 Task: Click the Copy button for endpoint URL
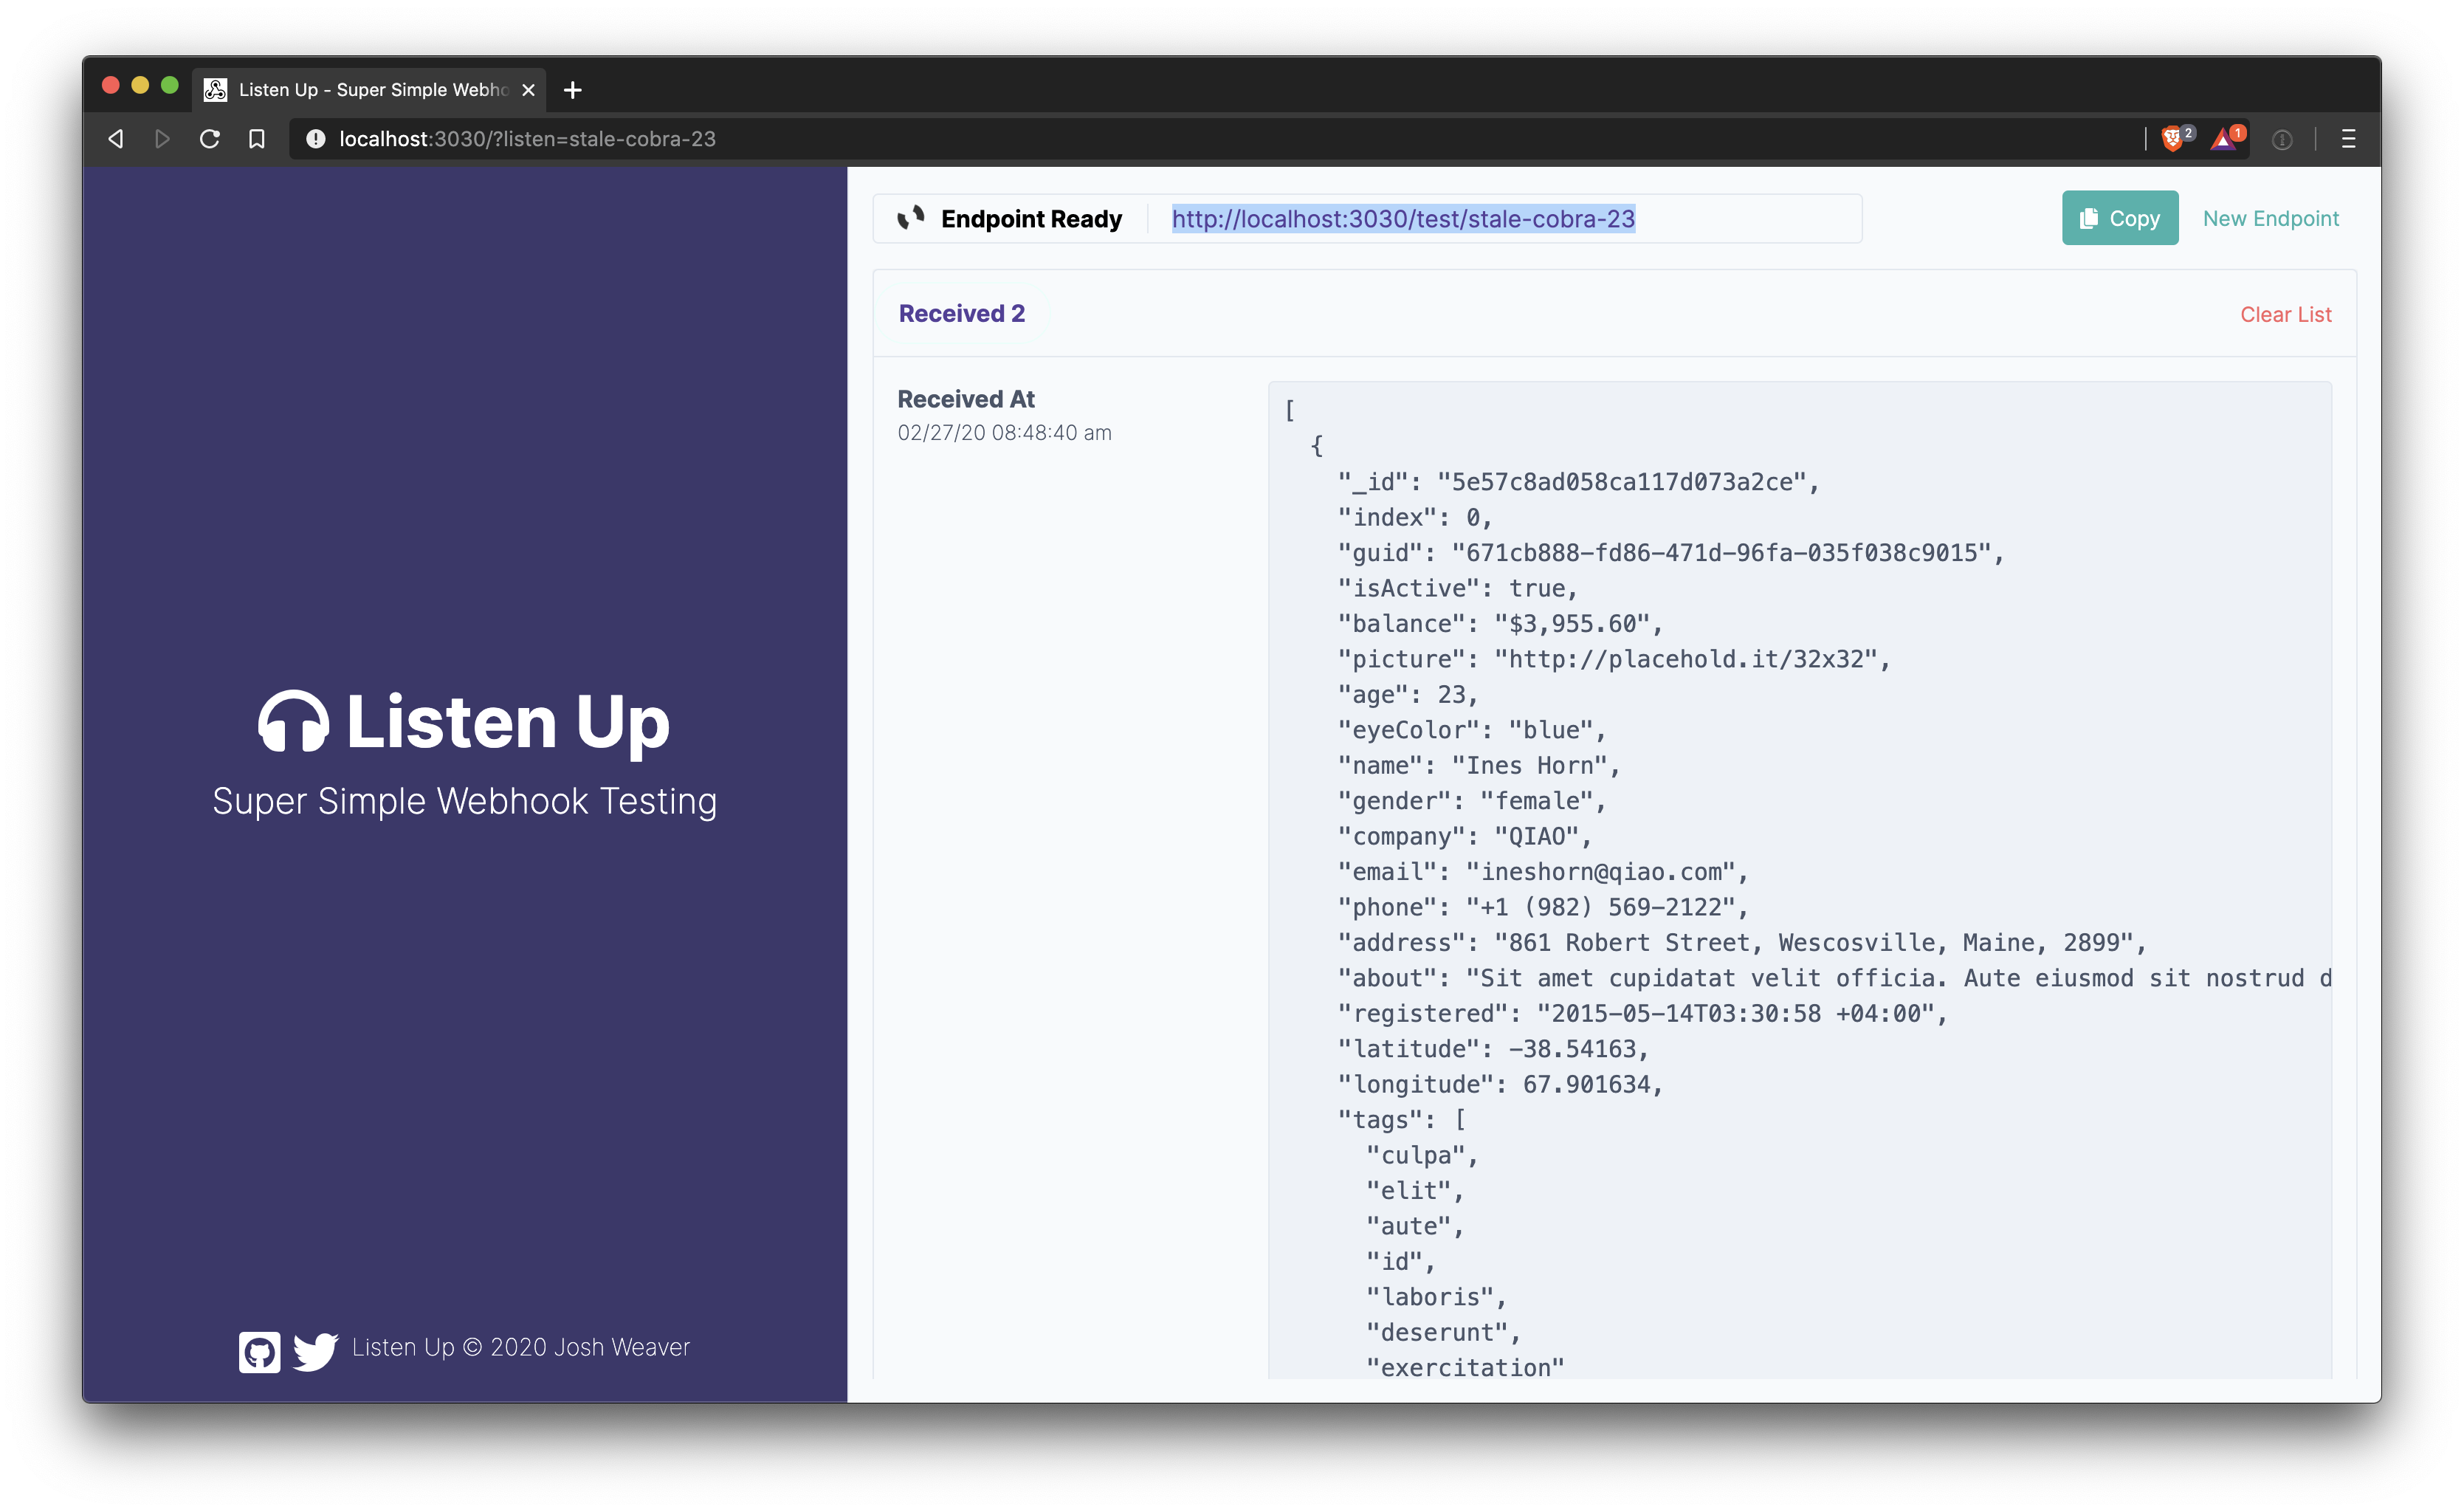pos(2121,219)
